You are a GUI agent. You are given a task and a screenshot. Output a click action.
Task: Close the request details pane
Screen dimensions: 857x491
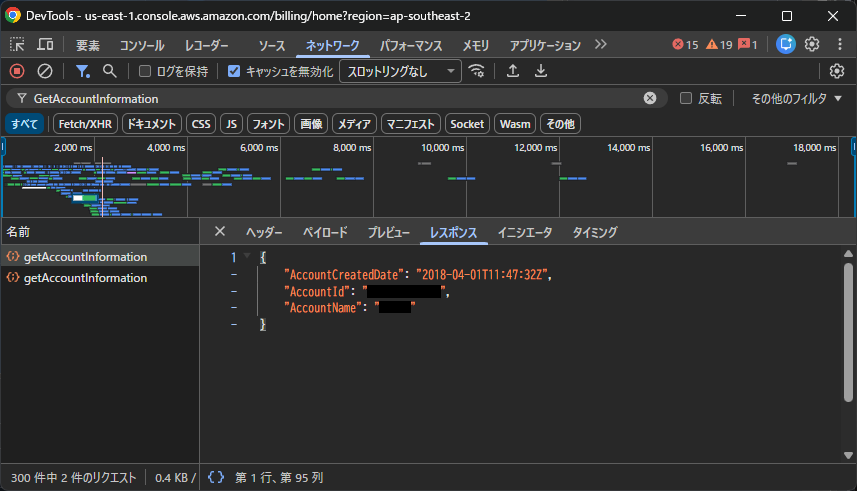point(220,231)
